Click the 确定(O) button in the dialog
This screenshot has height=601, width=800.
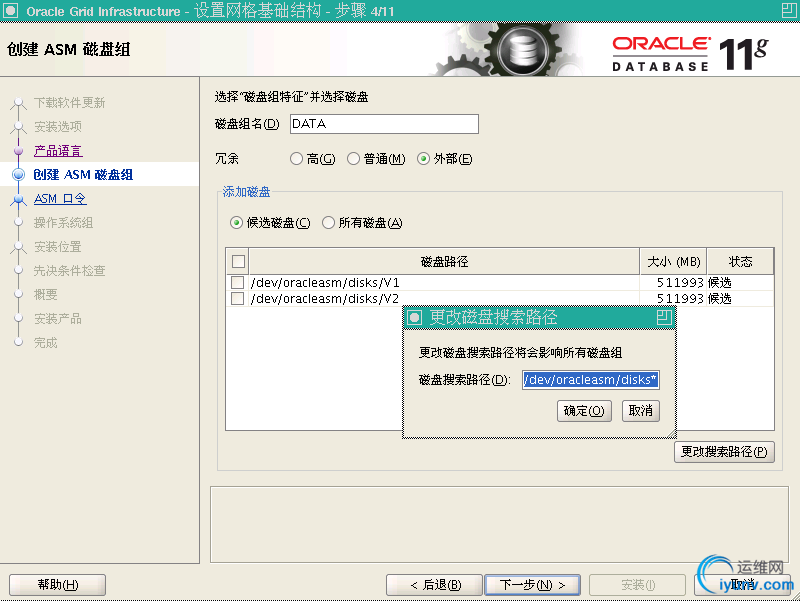pos(584,411)
